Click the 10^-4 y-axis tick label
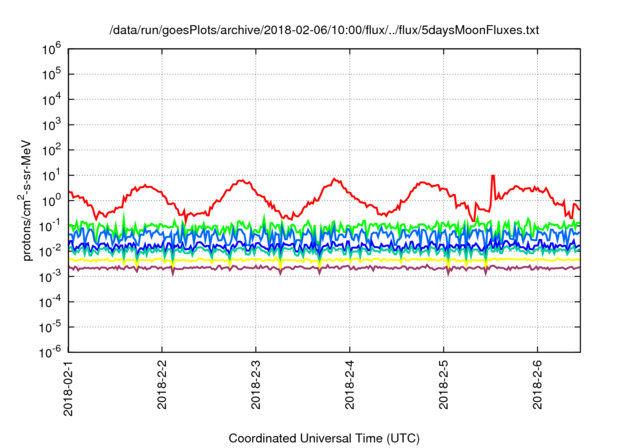640x448 pixels. point(51,302)
